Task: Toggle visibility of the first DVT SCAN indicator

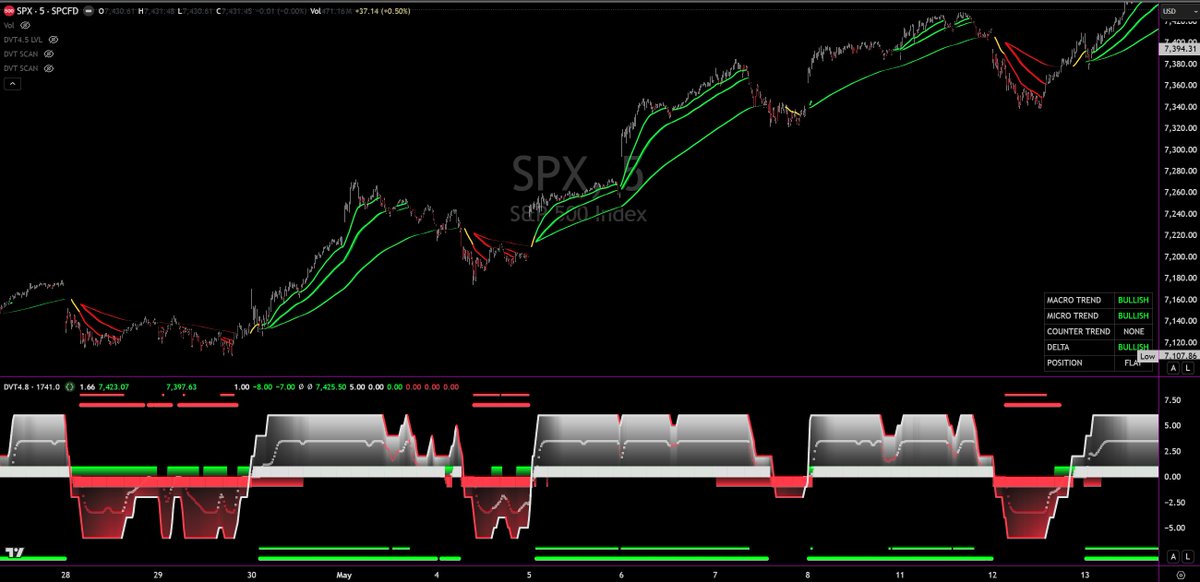Action: (x=48, y=52)
